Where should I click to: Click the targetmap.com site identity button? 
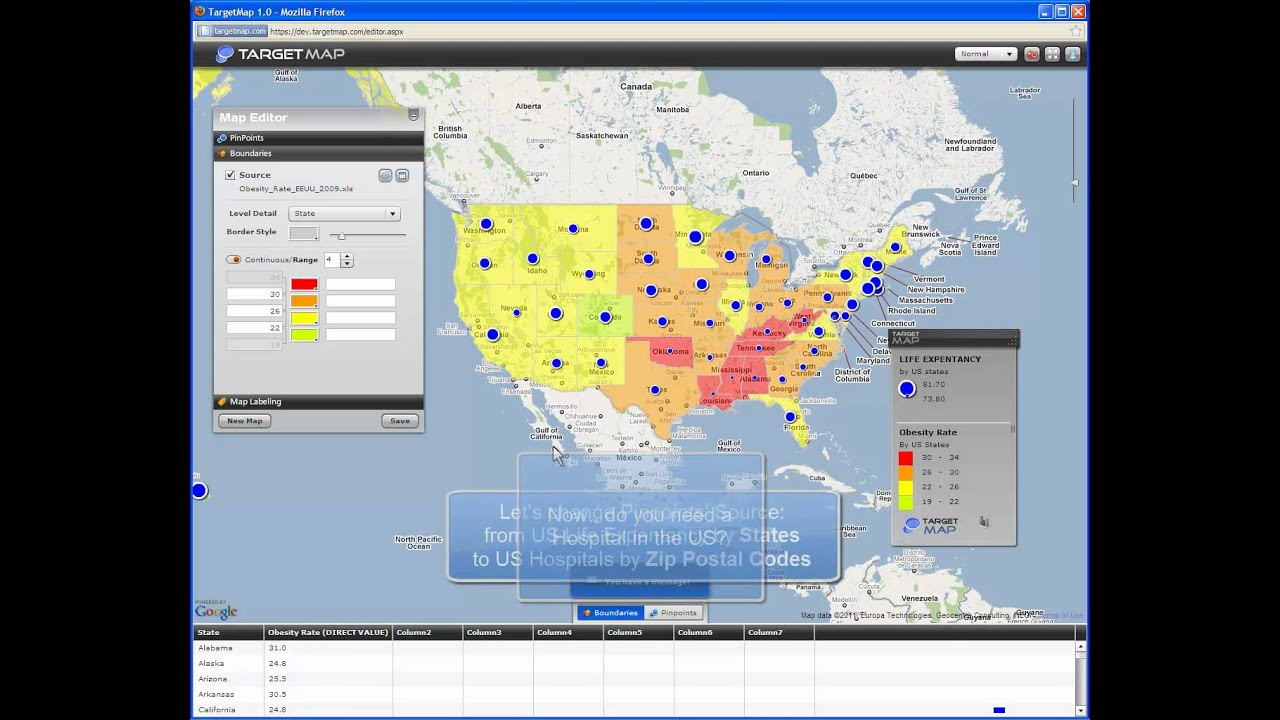click(234, 31)
